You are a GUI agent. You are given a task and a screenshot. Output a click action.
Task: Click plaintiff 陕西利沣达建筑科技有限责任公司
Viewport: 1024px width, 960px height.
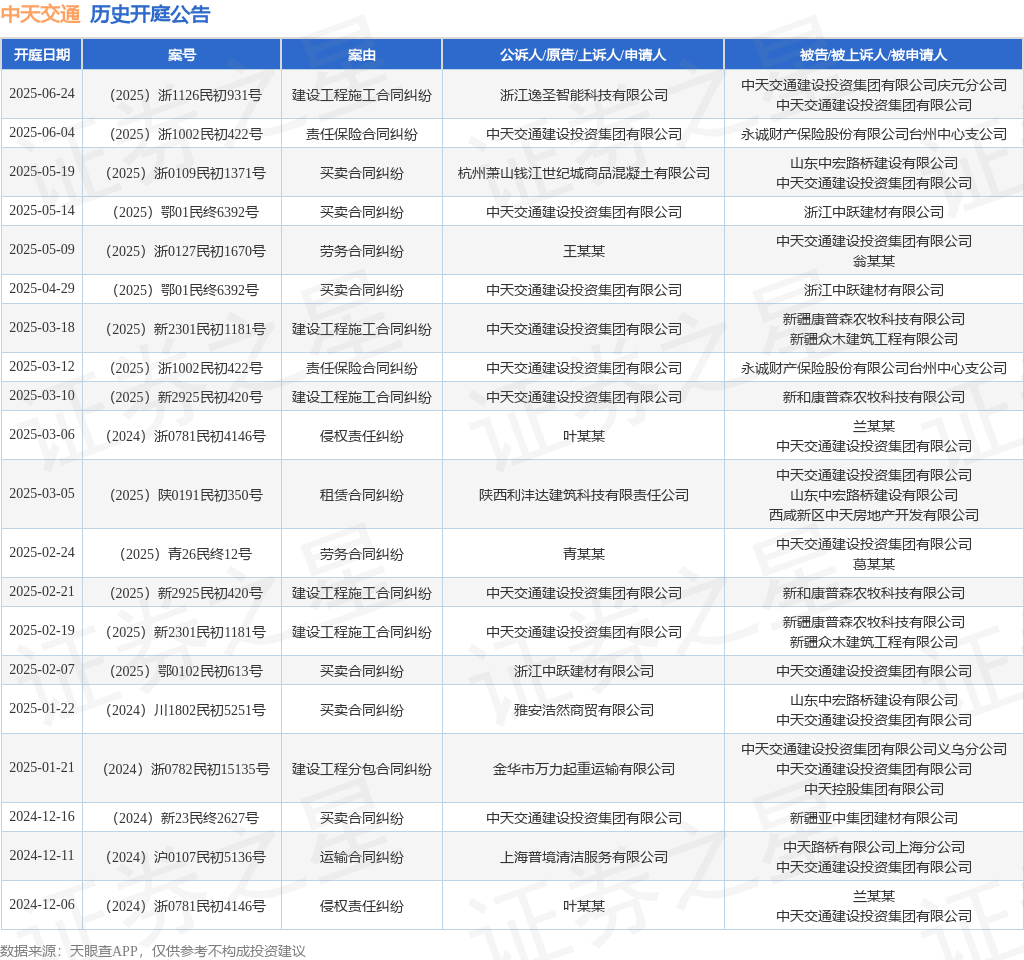click(584, 495)
